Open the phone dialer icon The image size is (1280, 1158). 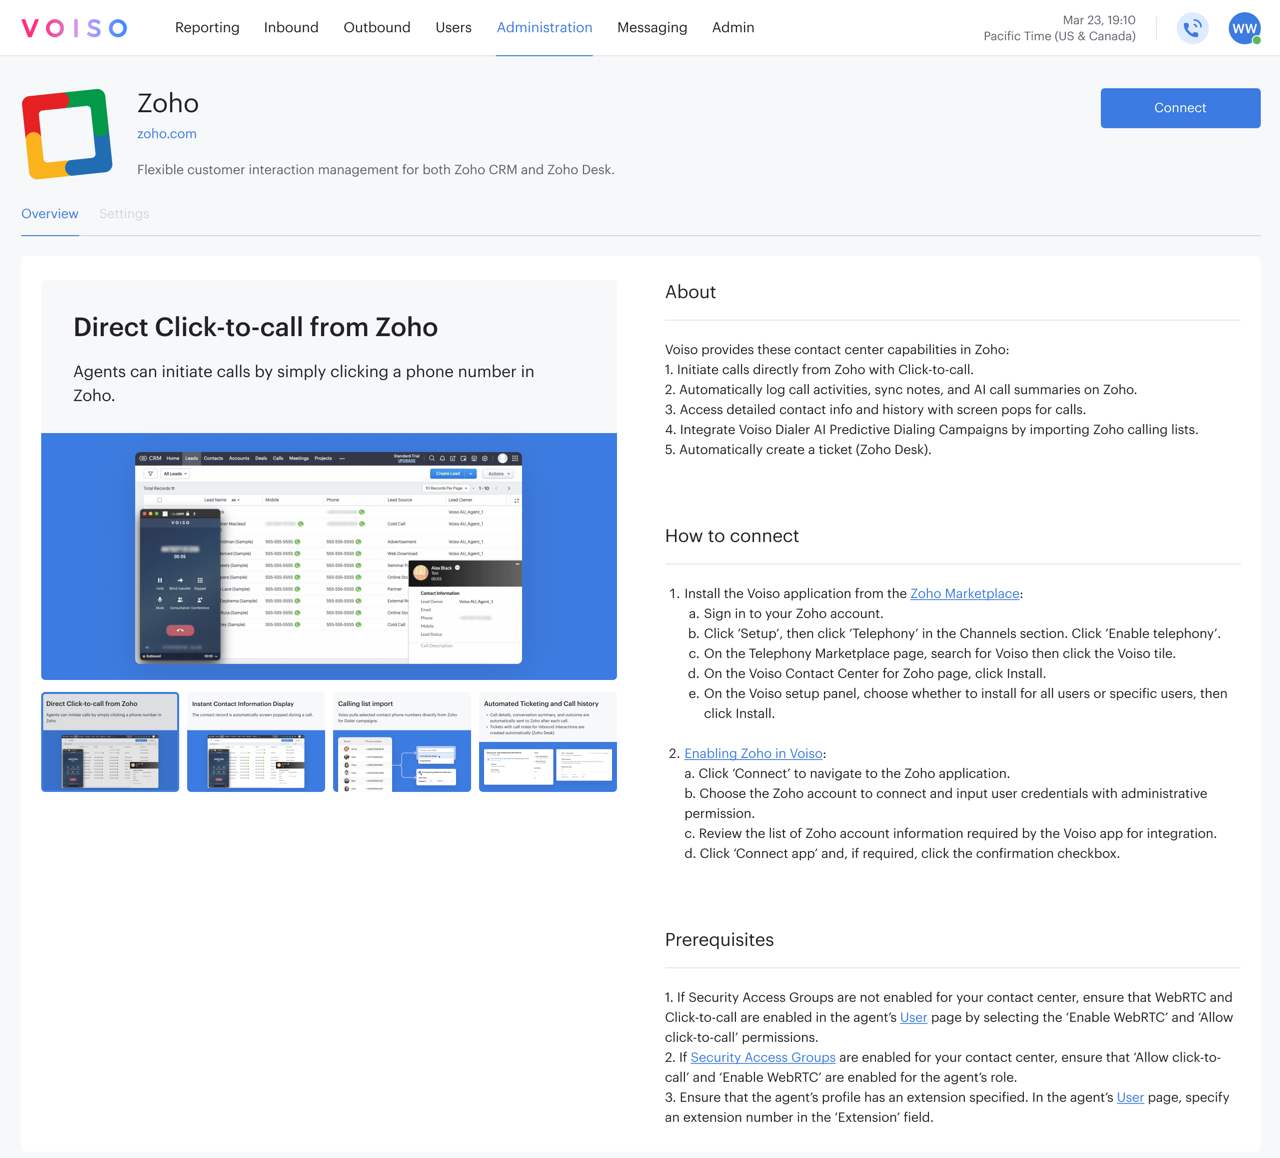(x=1192, y=27)
